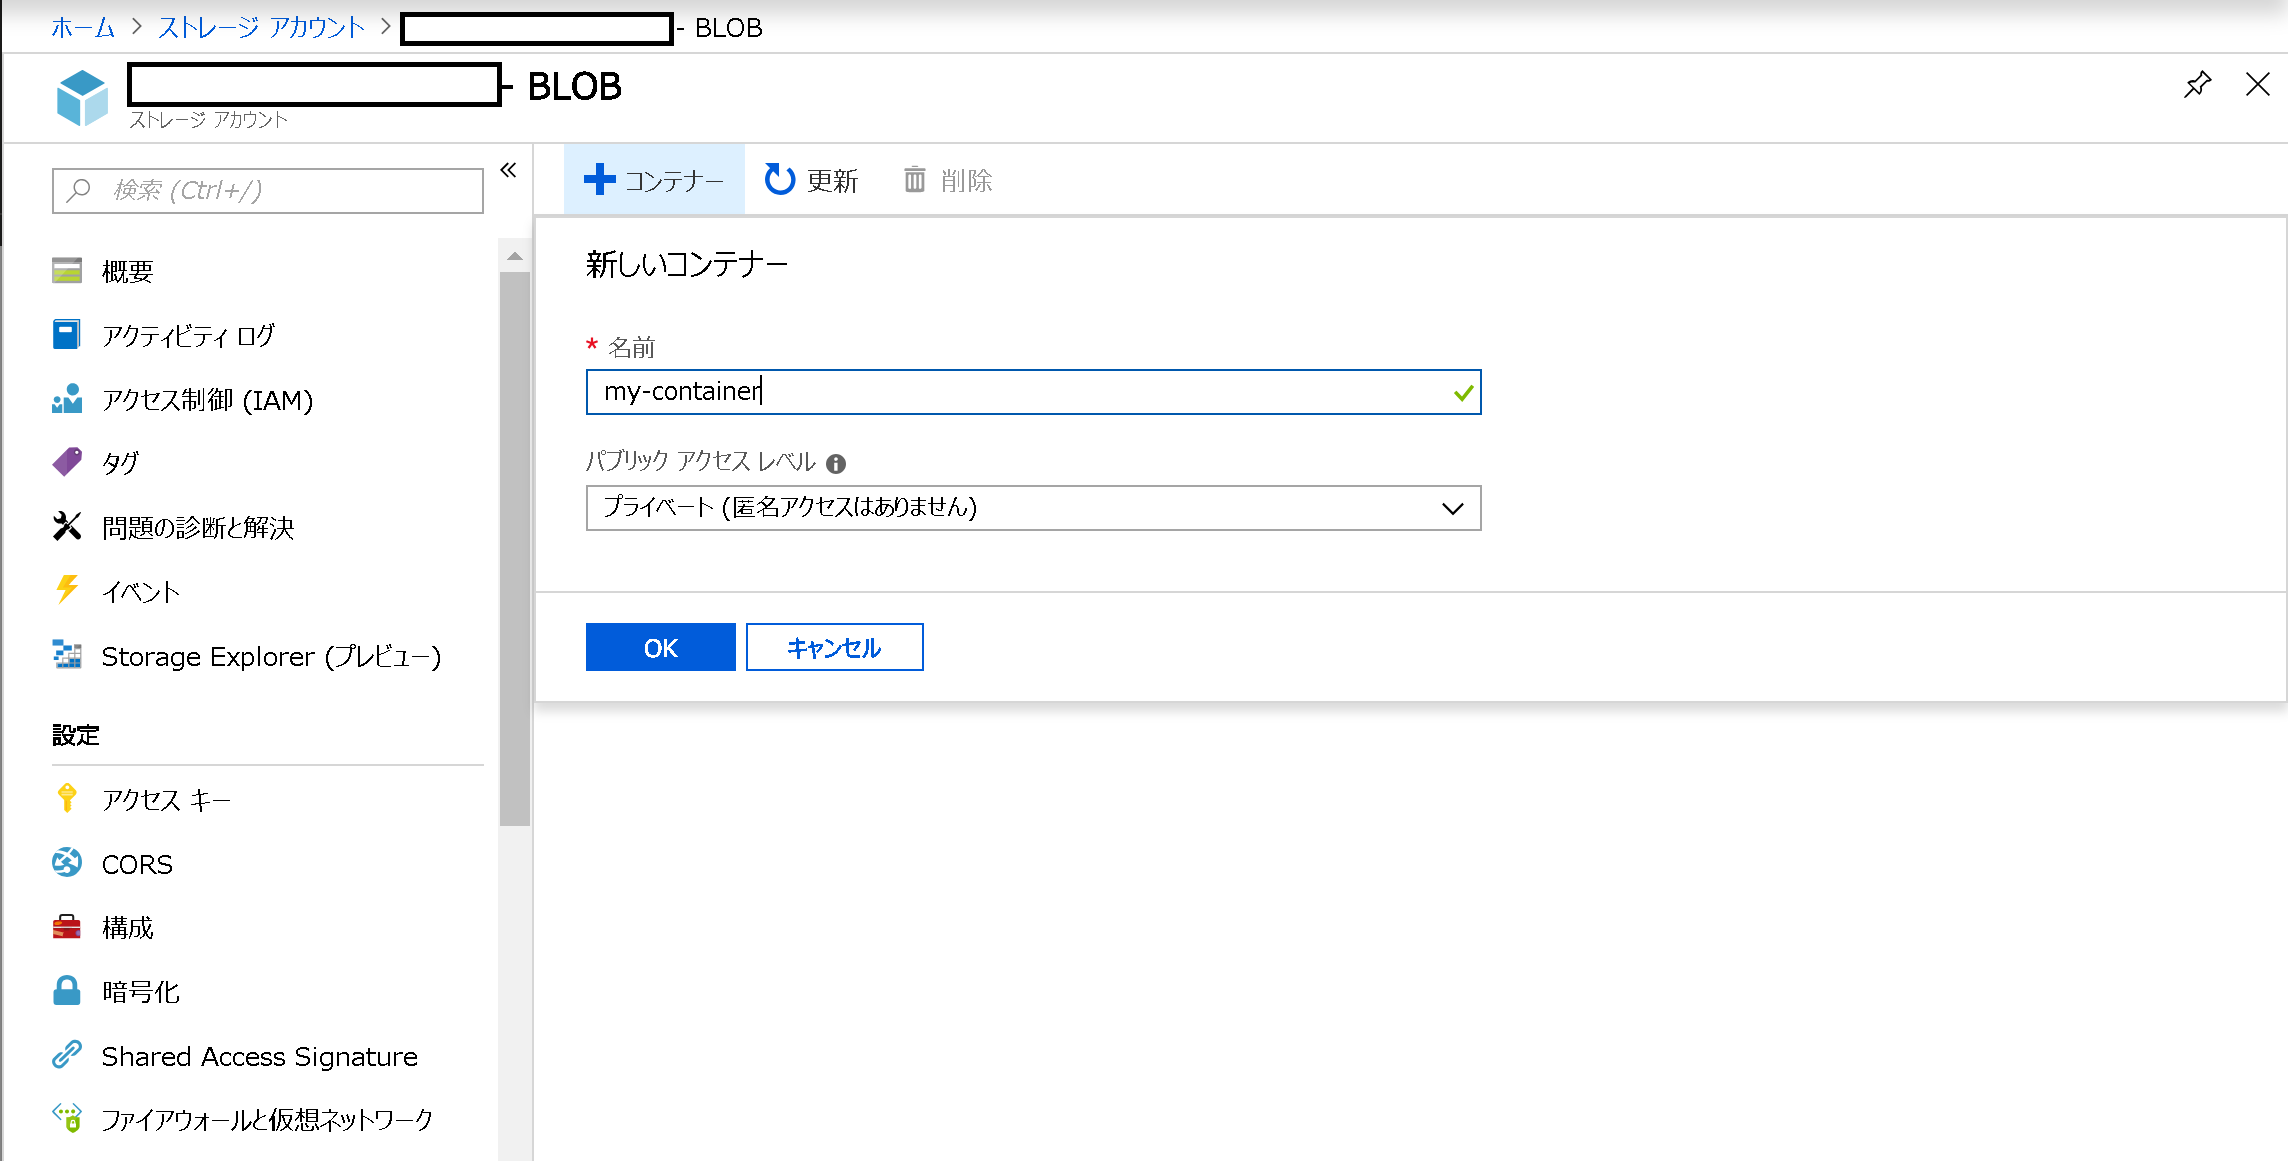Open Access Control (IAM) in the menu
This screenshot has height=1161, width=2288.
[x=207, y=400]
